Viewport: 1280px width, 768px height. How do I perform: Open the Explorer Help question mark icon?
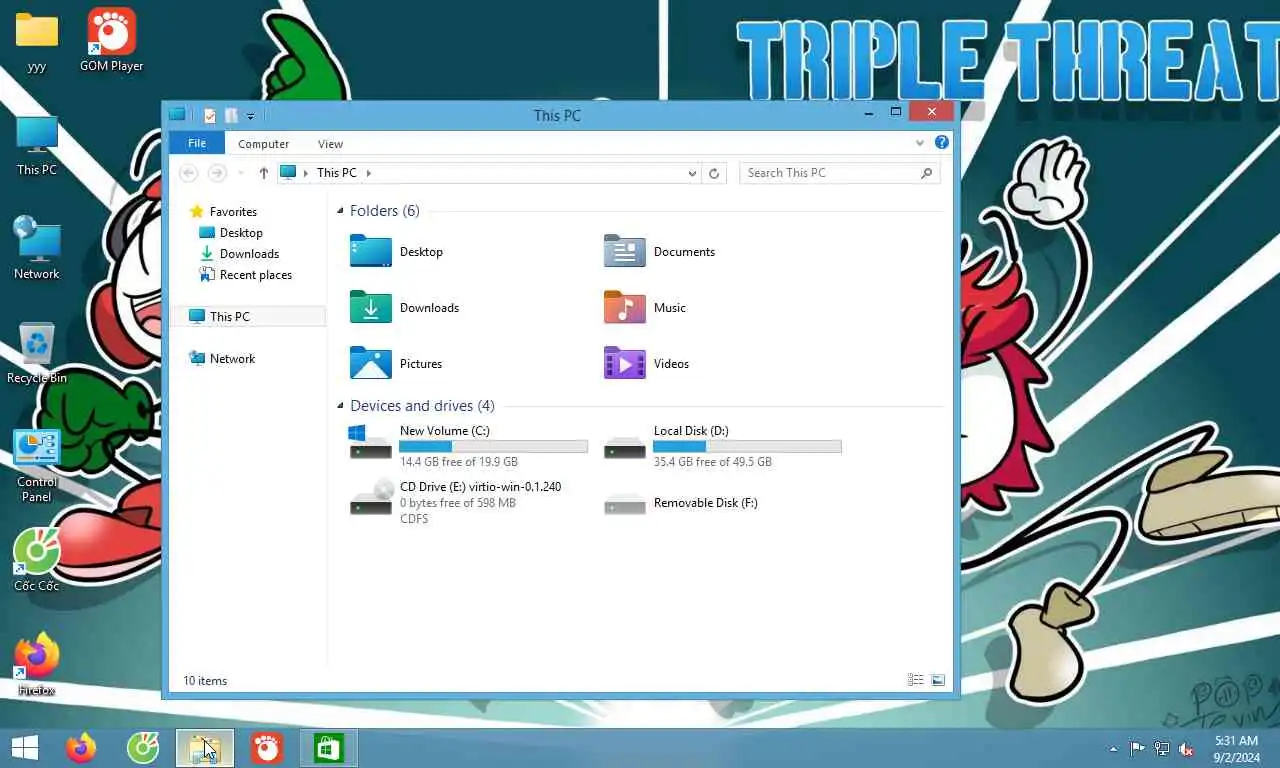coord(941,143)
